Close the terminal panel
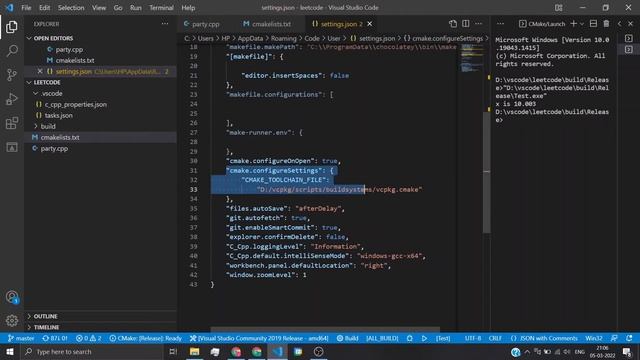 631,24
